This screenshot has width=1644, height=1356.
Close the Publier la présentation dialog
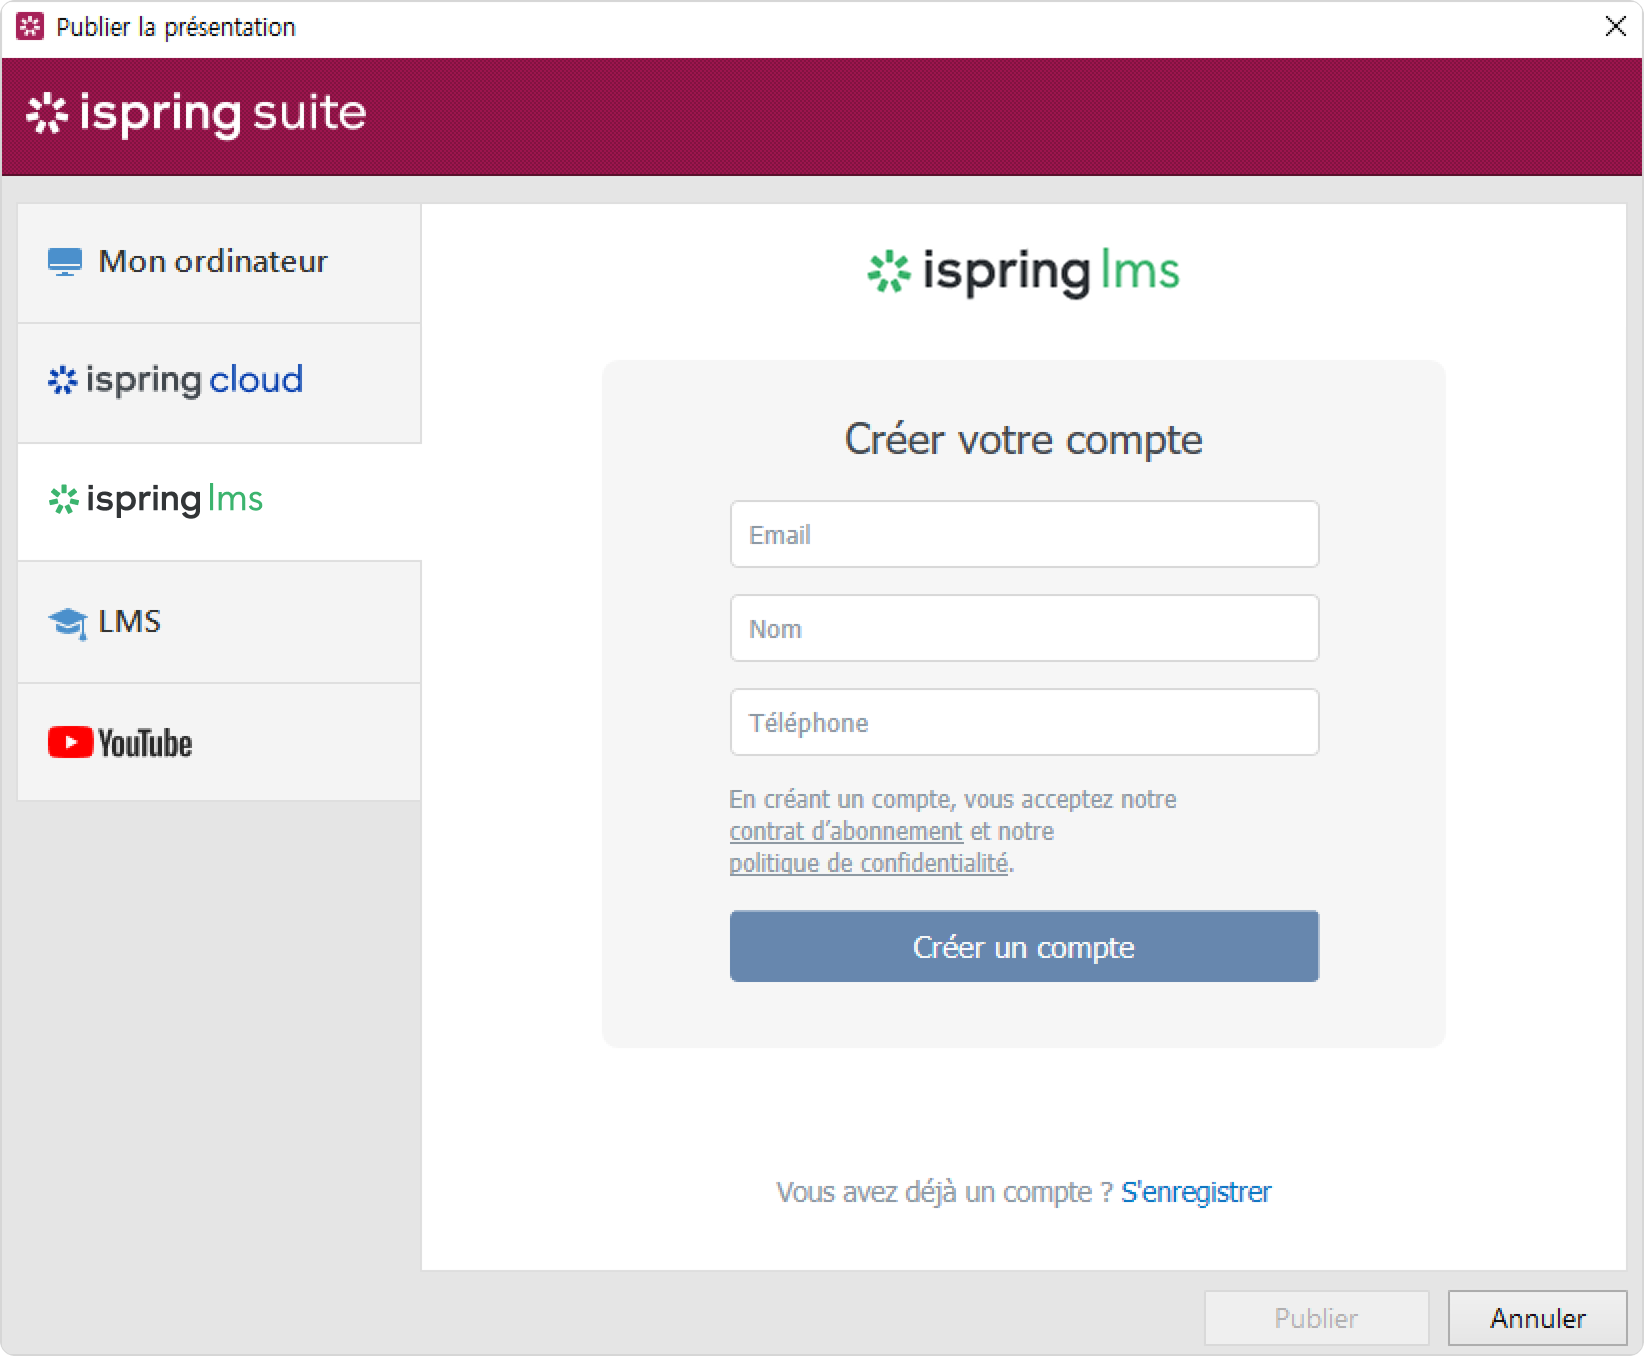tap(1615, 27)
